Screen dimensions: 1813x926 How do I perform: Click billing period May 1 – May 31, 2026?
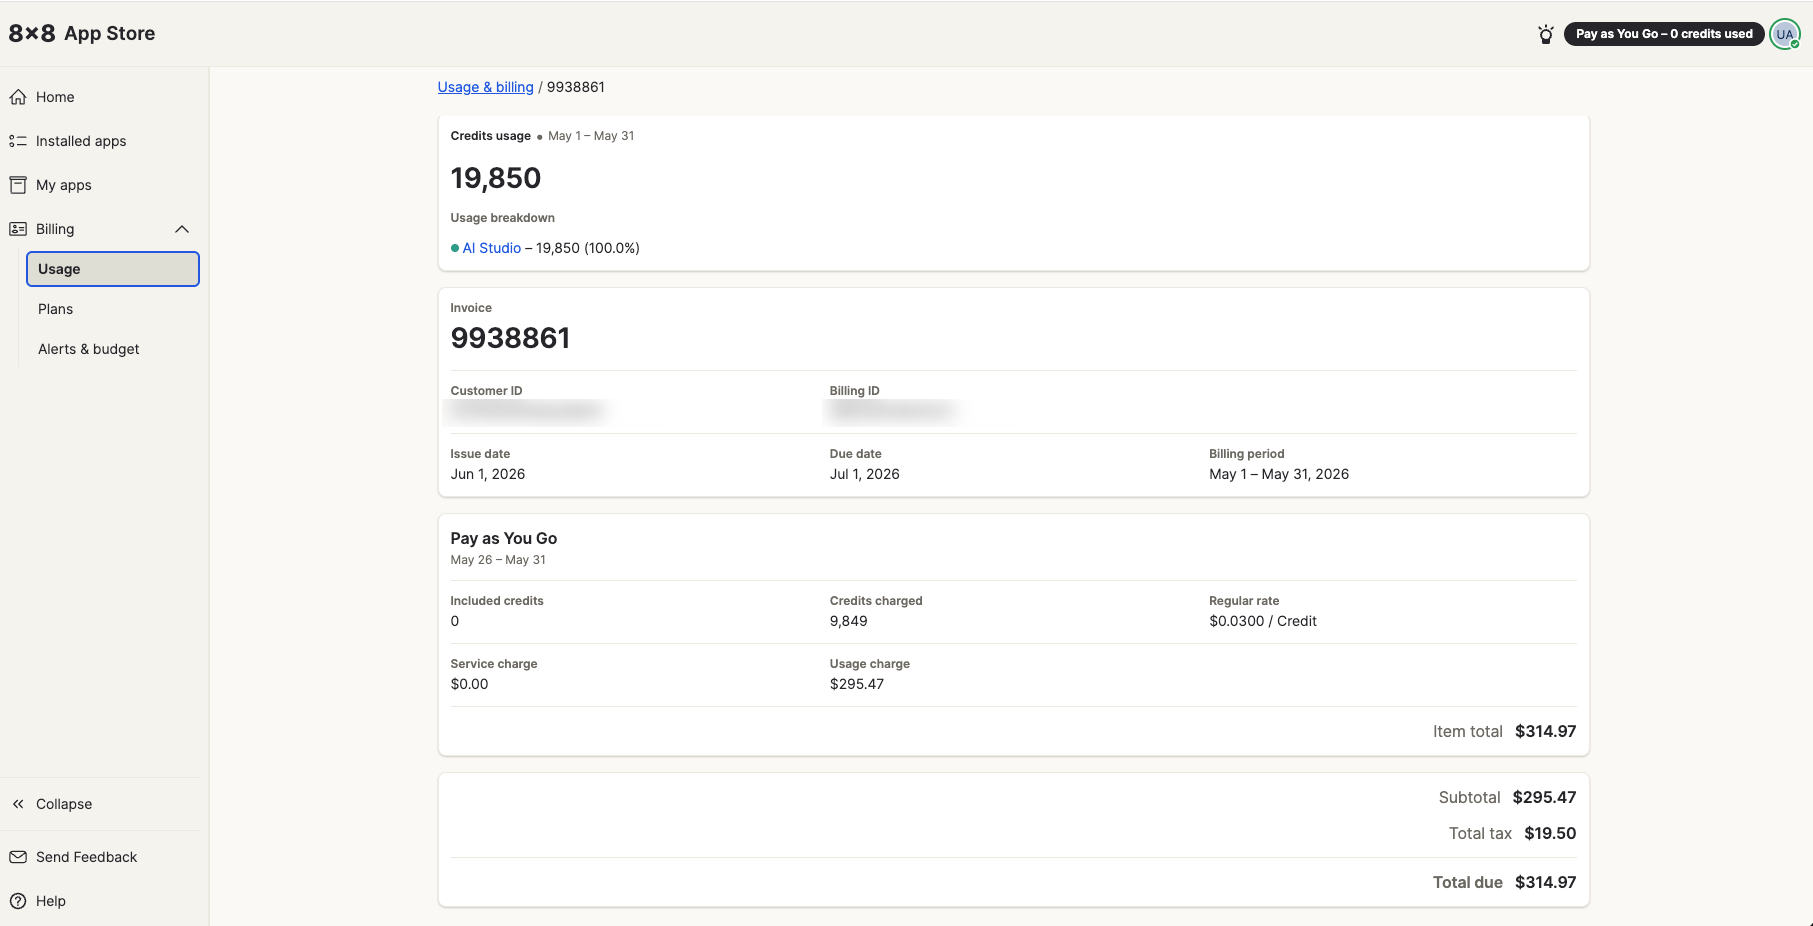[x=1279, y=474]
